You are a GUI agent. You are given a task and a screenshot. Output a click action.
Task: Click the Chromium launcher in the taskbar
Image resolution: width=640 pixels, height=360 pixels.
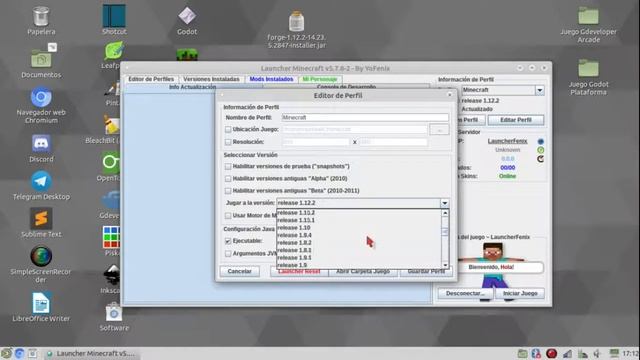tap(19, 353)
